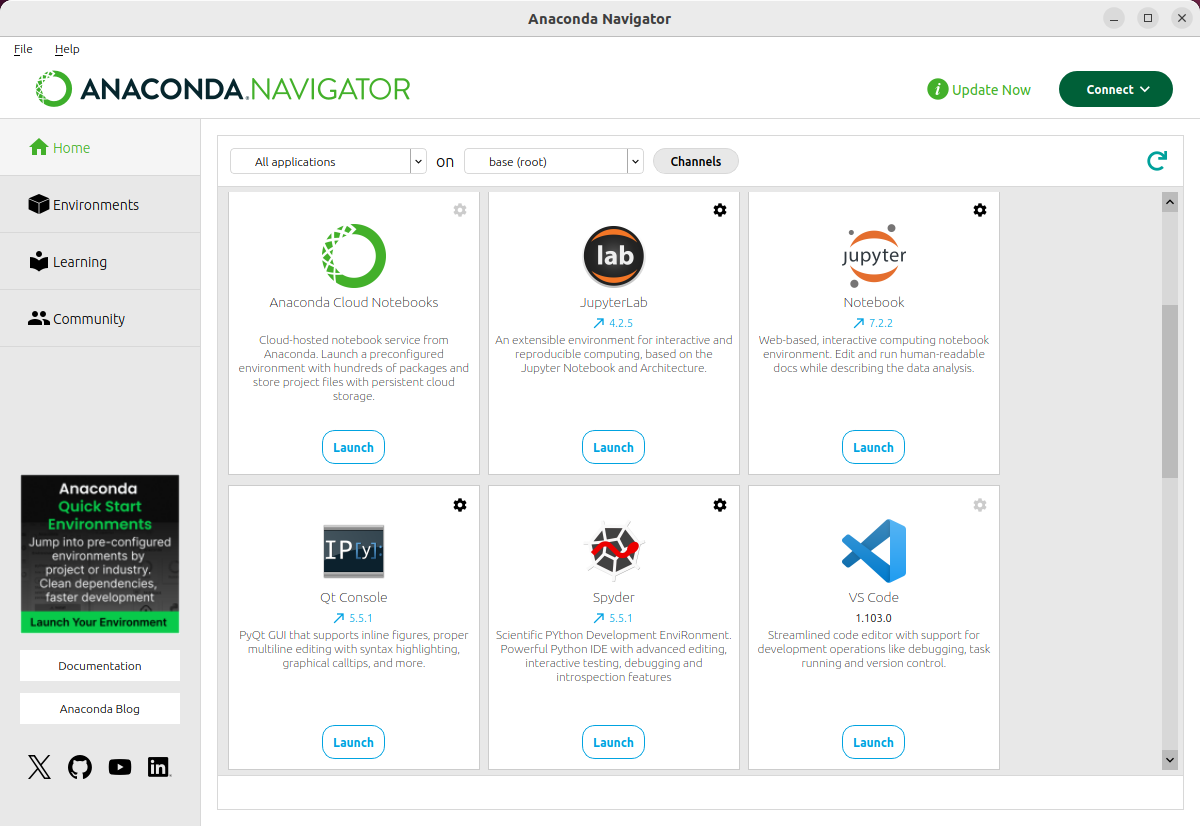The image size is (1200, 826).
Task: Open the Help menu
Action: click(x=67, y=49)
